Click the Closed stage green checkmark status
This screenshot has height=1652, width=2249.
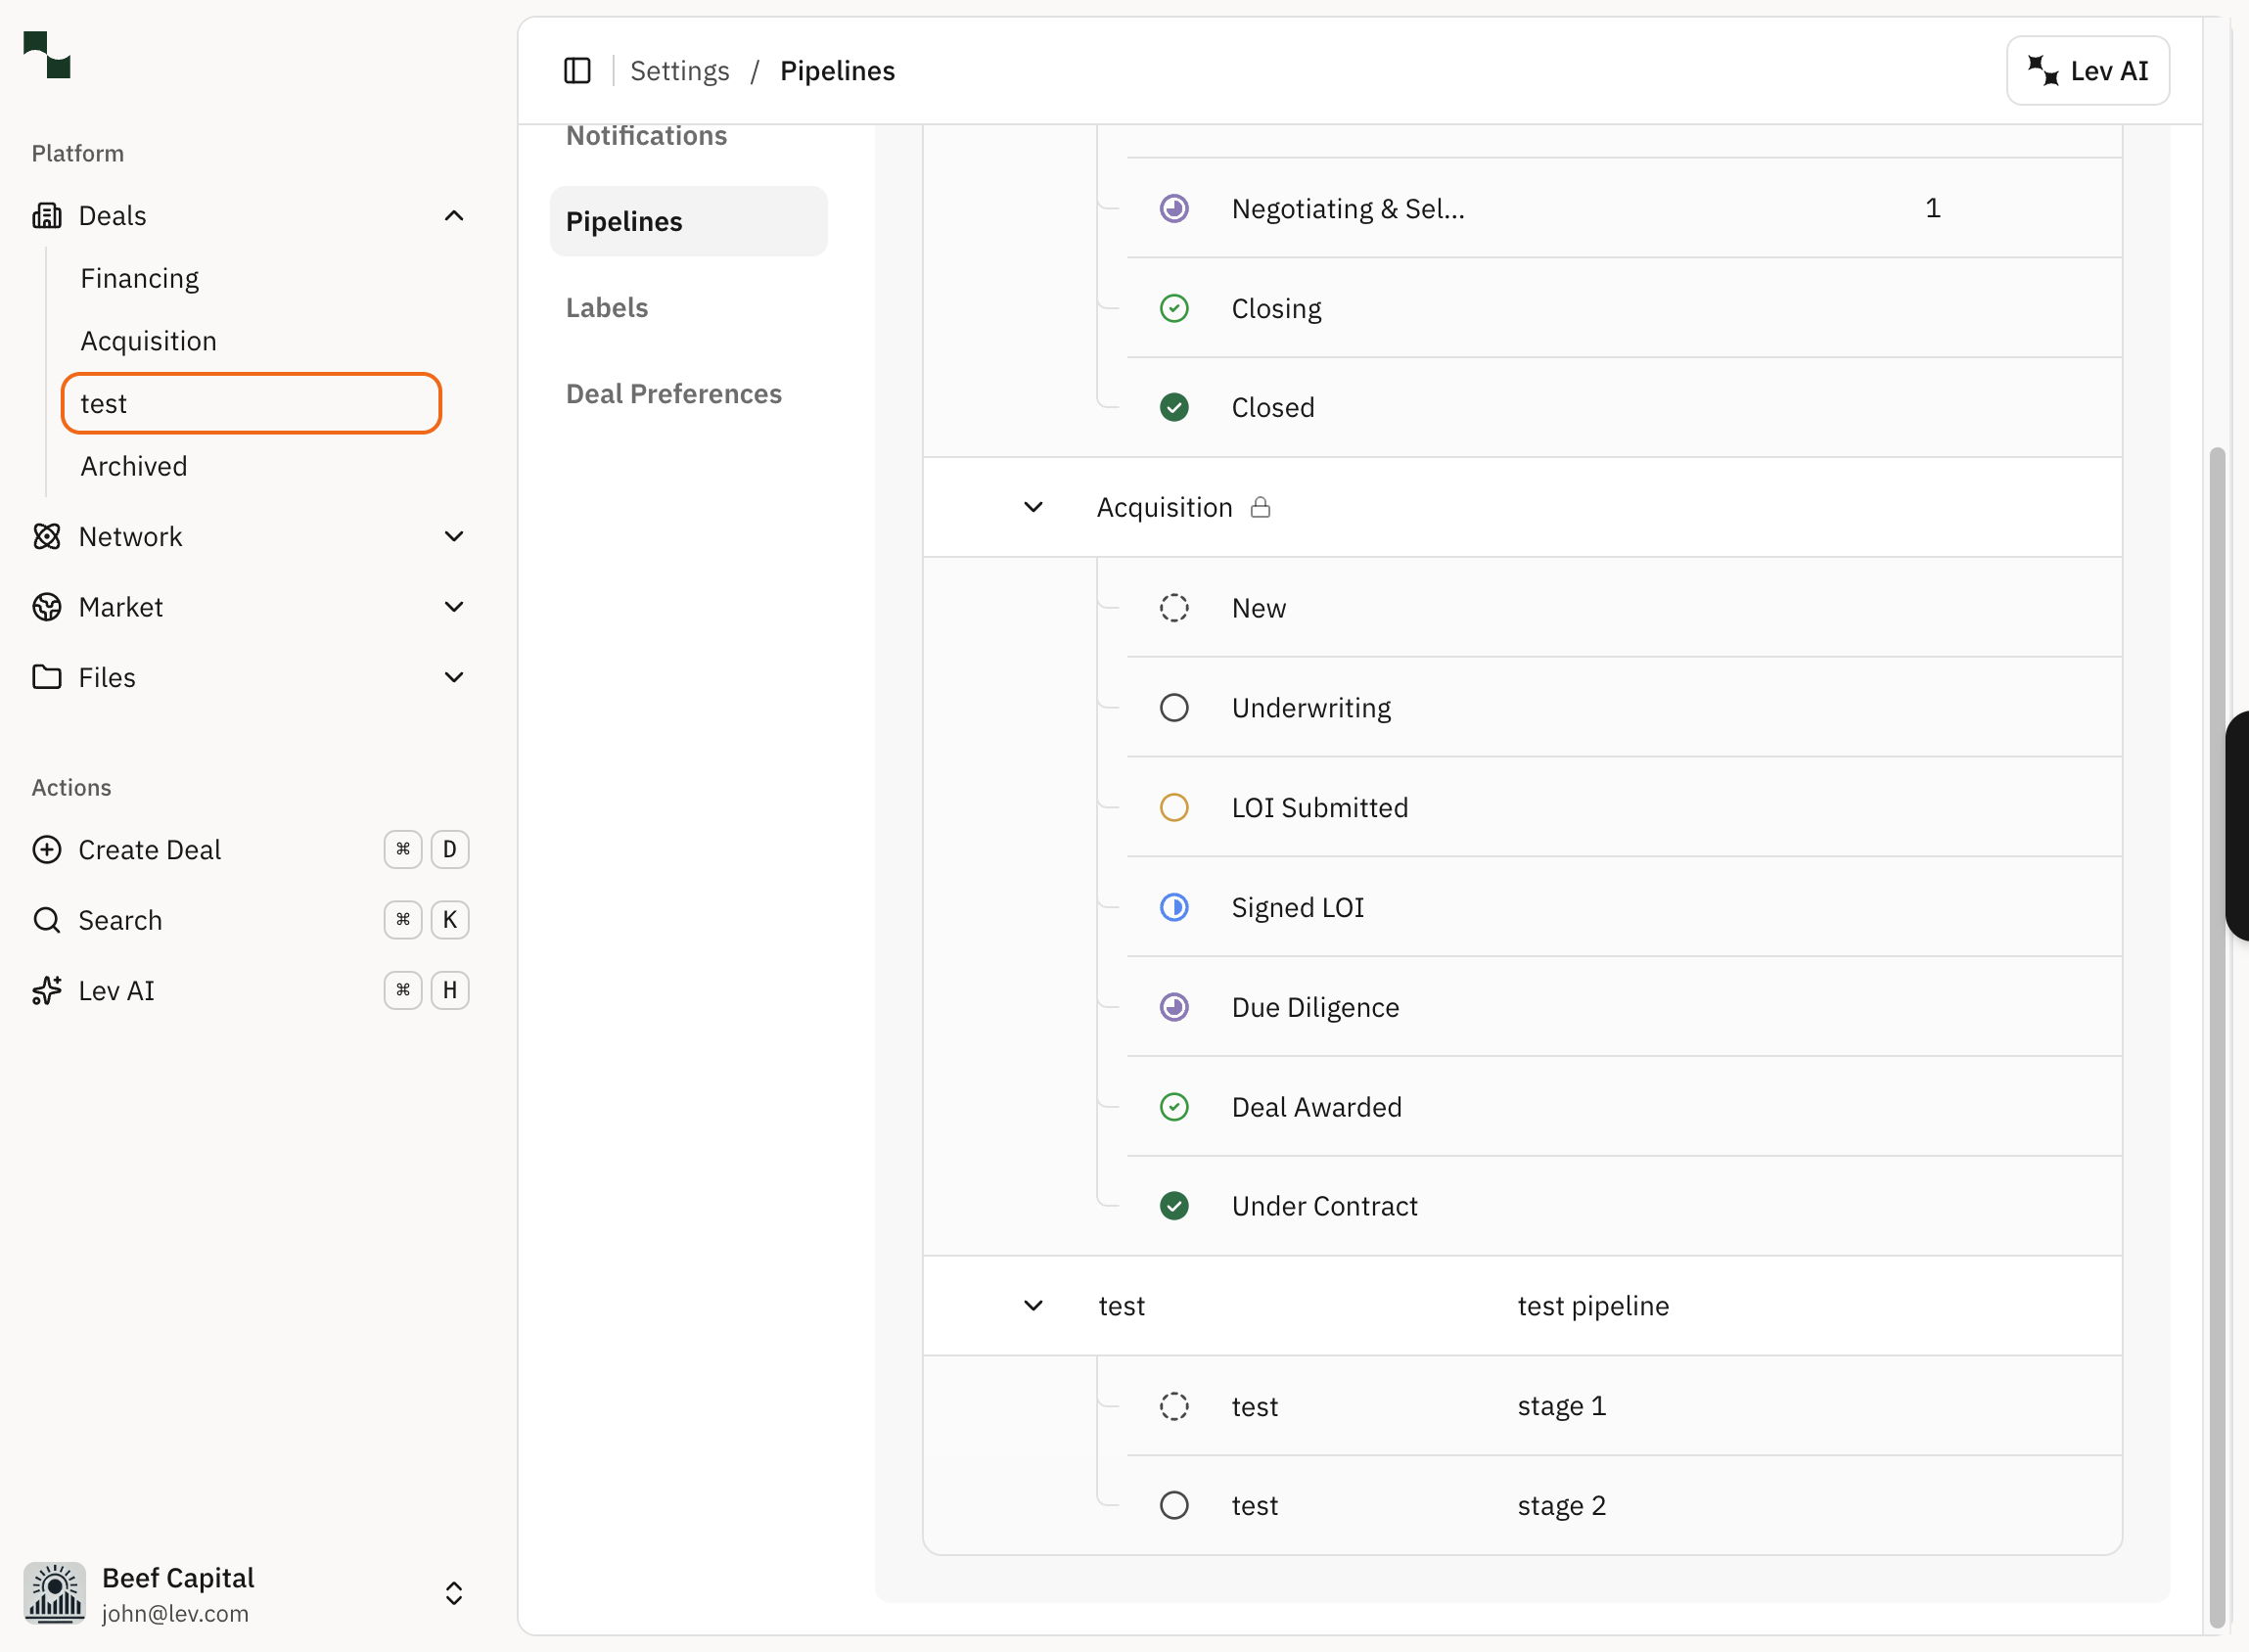(1174, 406)
